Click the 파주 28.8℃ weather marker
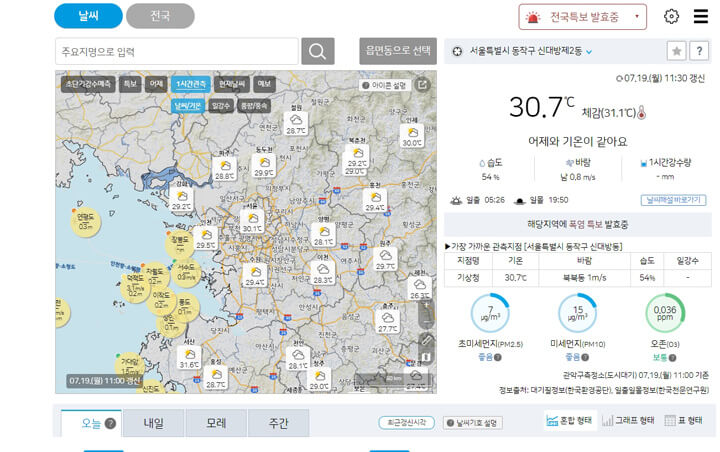The image size is (720, 452). (x=225, y=169)
